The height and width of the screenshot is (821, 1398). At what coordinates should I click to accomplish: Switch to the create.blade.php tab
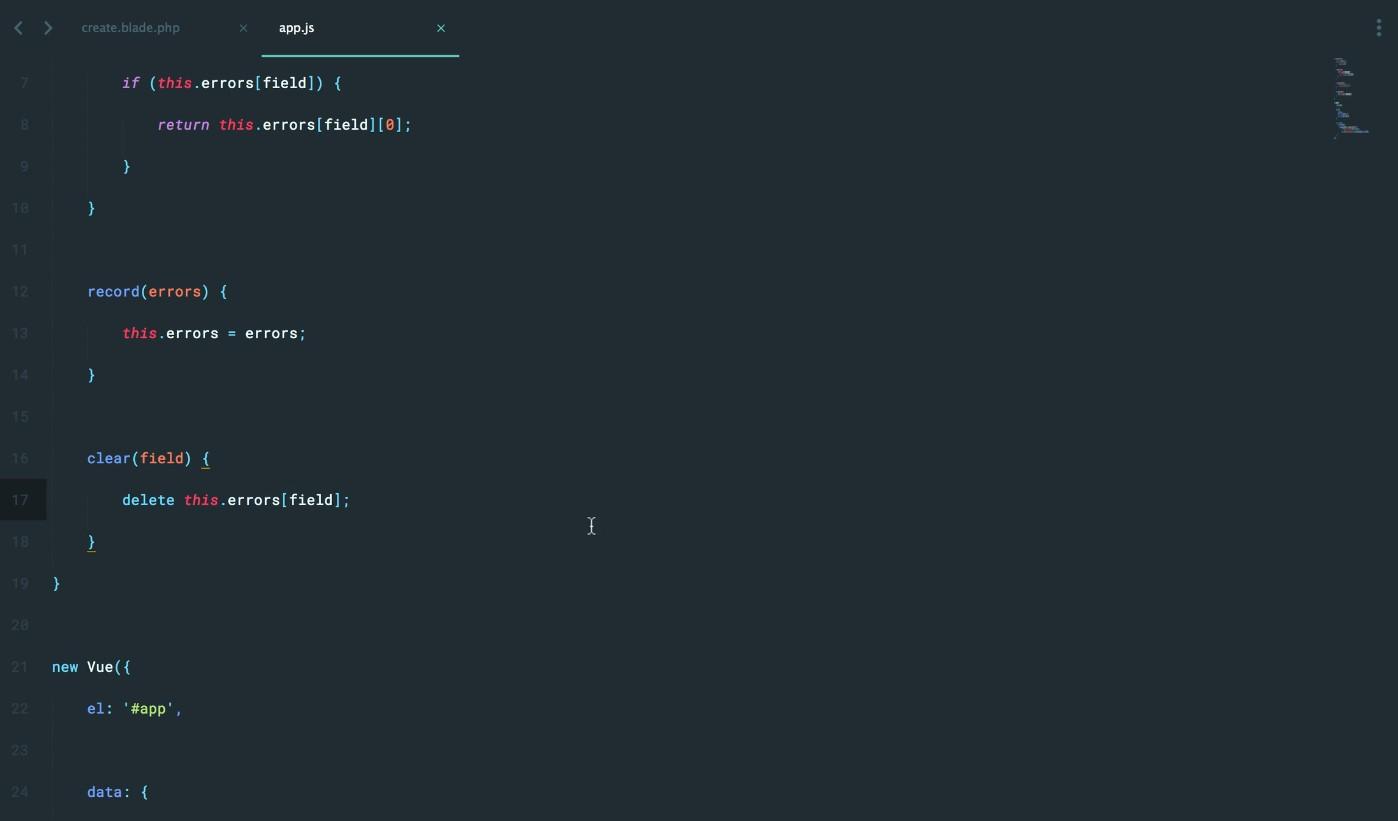tap(131, 28)
